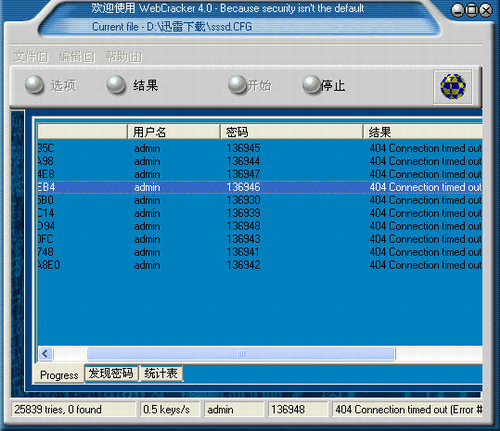
Task: Open the 文件 menu
Action: point(31,57)
